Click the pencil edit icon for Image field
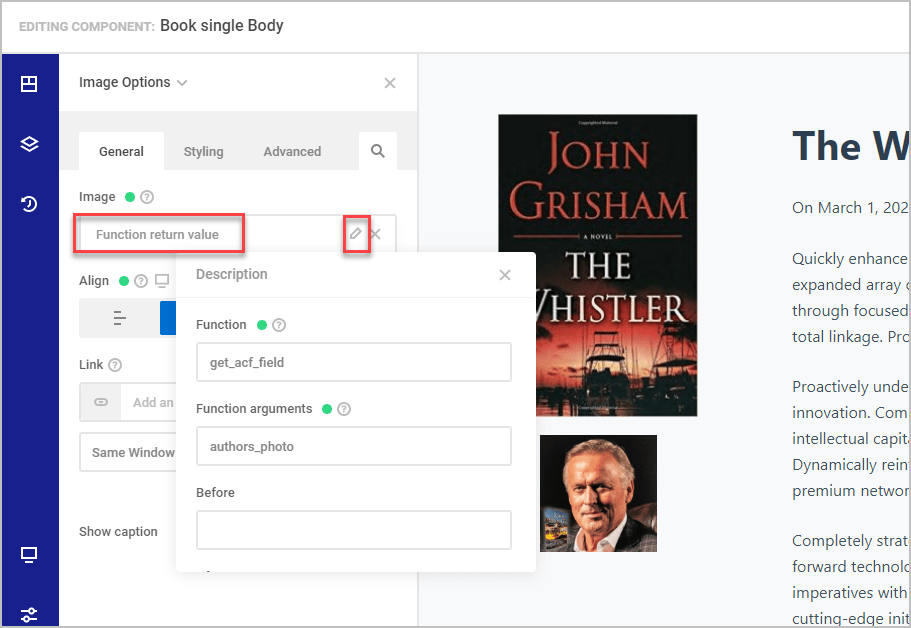 [x=356, y=234]
